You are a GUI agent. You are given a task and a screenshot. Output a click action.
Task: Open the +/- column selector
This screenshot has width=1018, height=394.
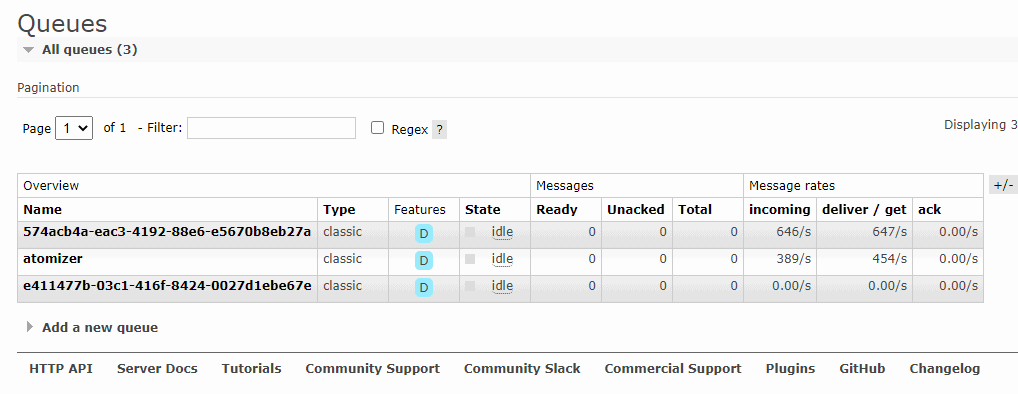coord(1003,185)
